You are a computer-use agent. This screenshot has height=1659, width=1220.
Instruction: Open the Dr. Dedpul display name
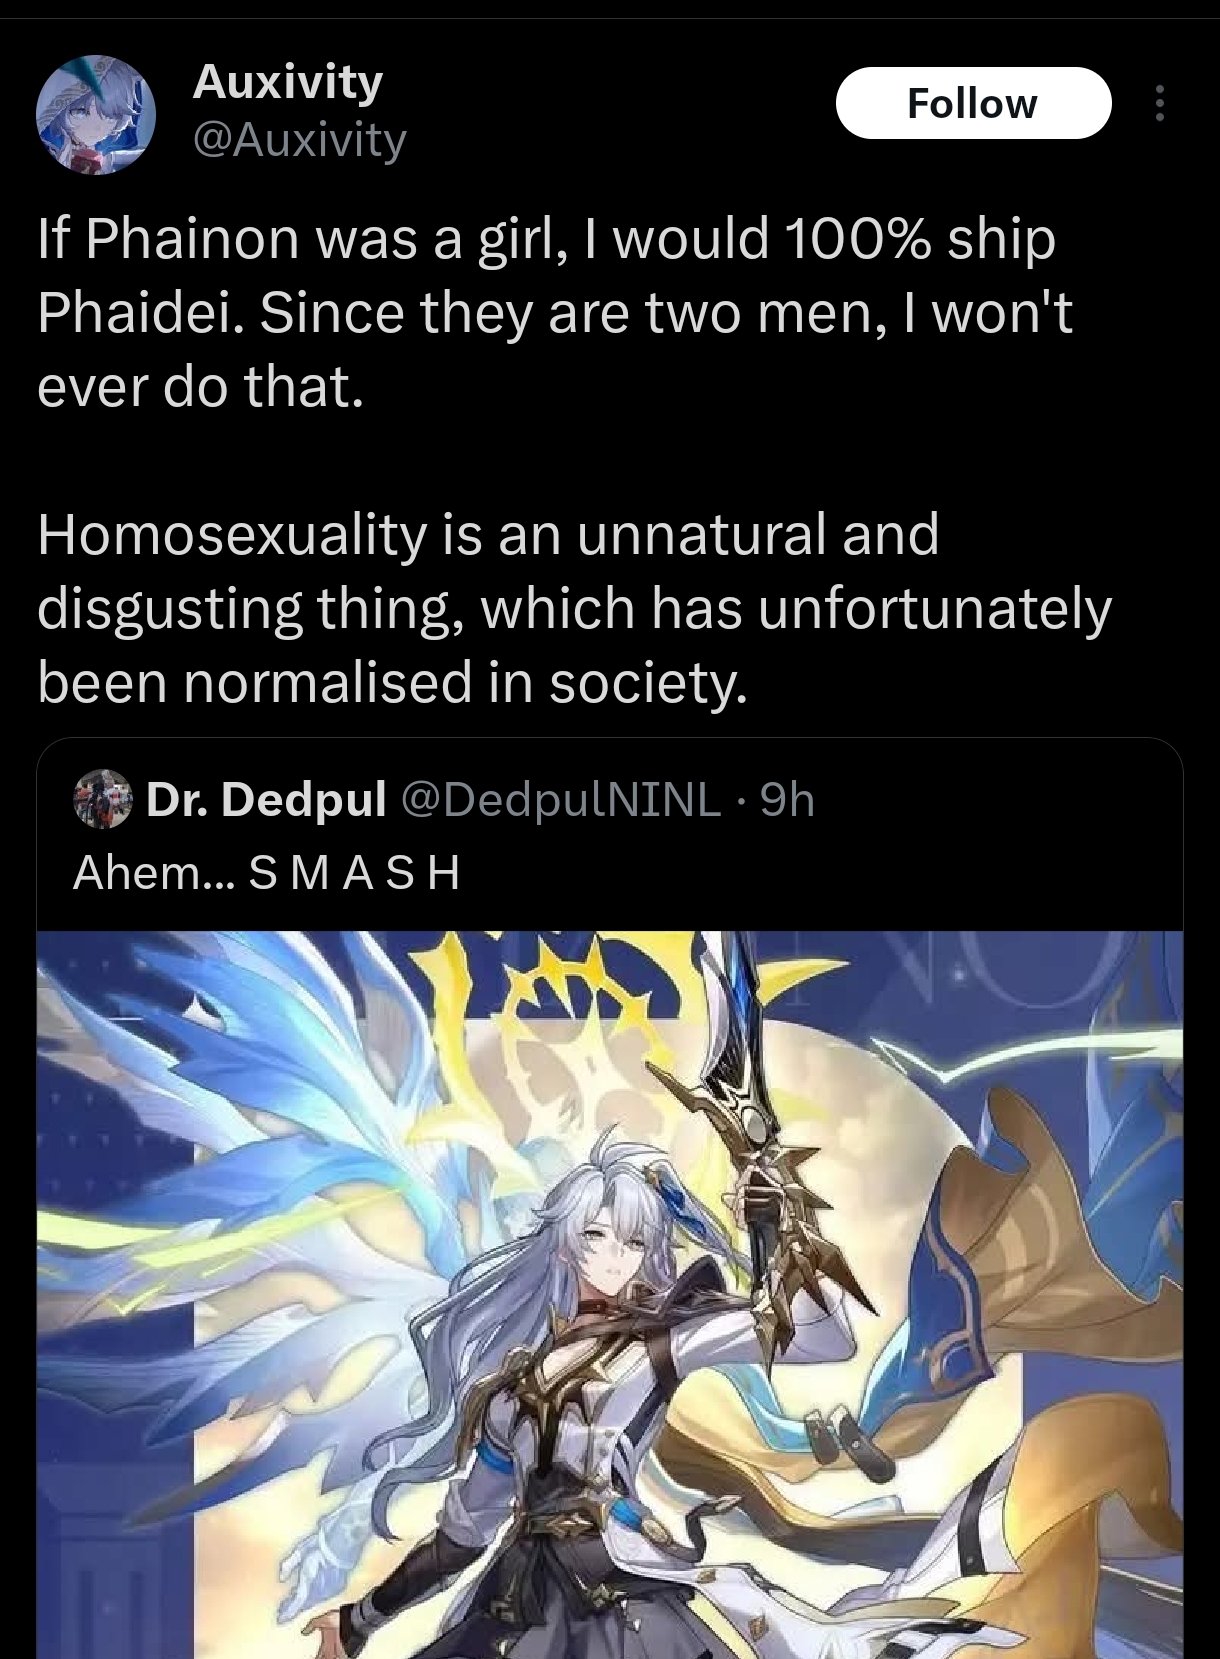pyautogui.click(x=266, y=799)
